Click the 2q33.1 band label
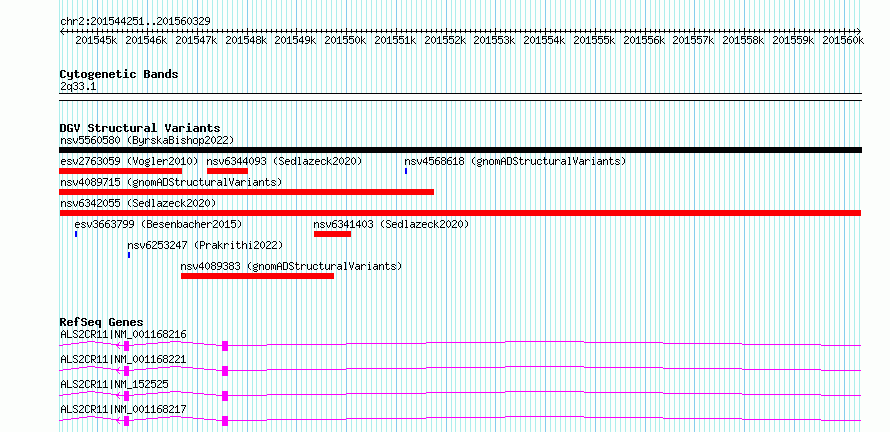The image size is (890, 432). (x=78, y=86)
